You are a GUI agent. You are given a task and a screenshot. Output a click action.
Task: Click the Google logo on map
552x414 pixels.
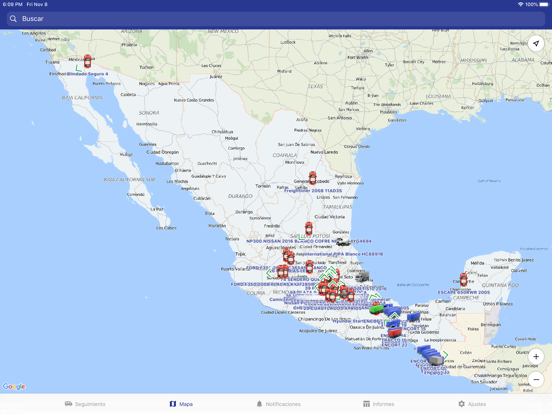point(14,387)
